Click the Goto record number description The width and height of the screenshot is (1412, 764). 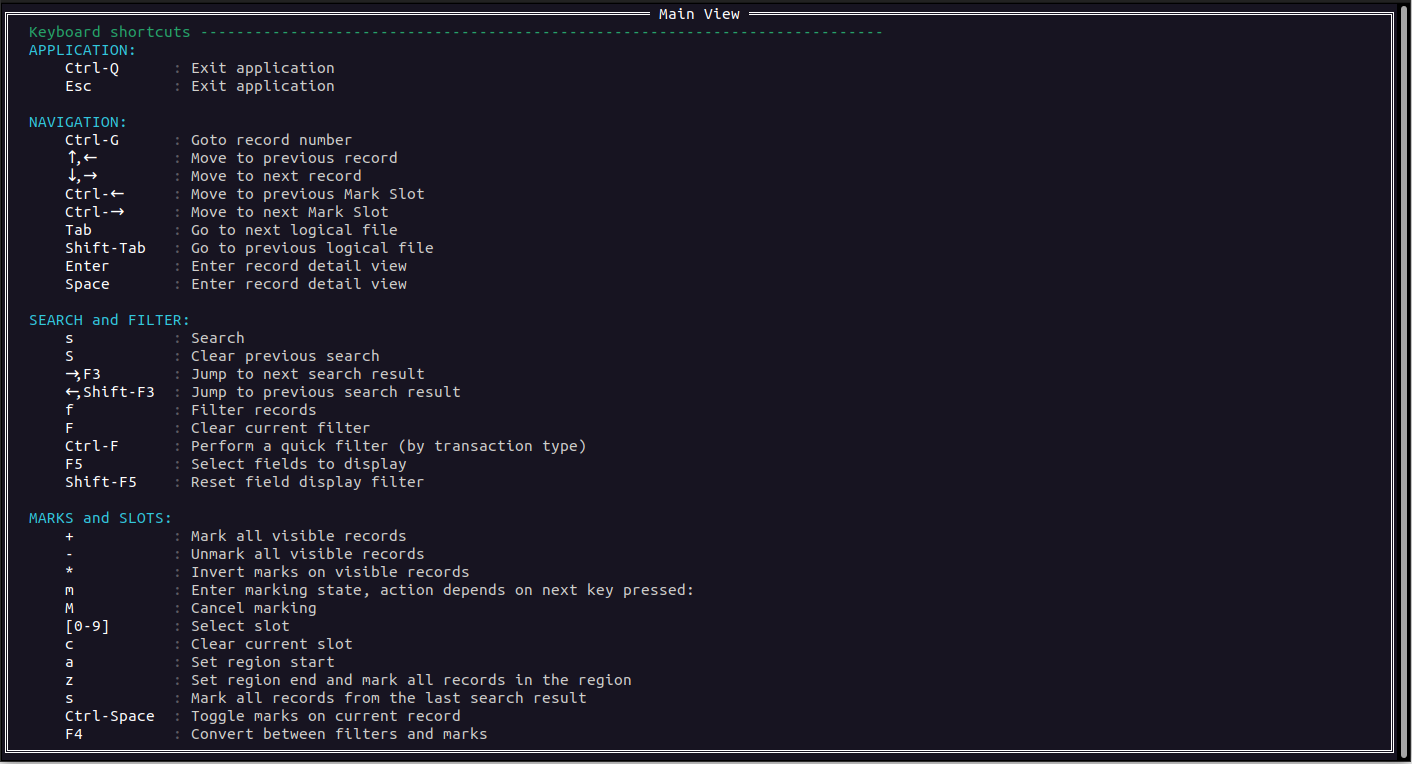pyautogui.click(x=271, y=140)
